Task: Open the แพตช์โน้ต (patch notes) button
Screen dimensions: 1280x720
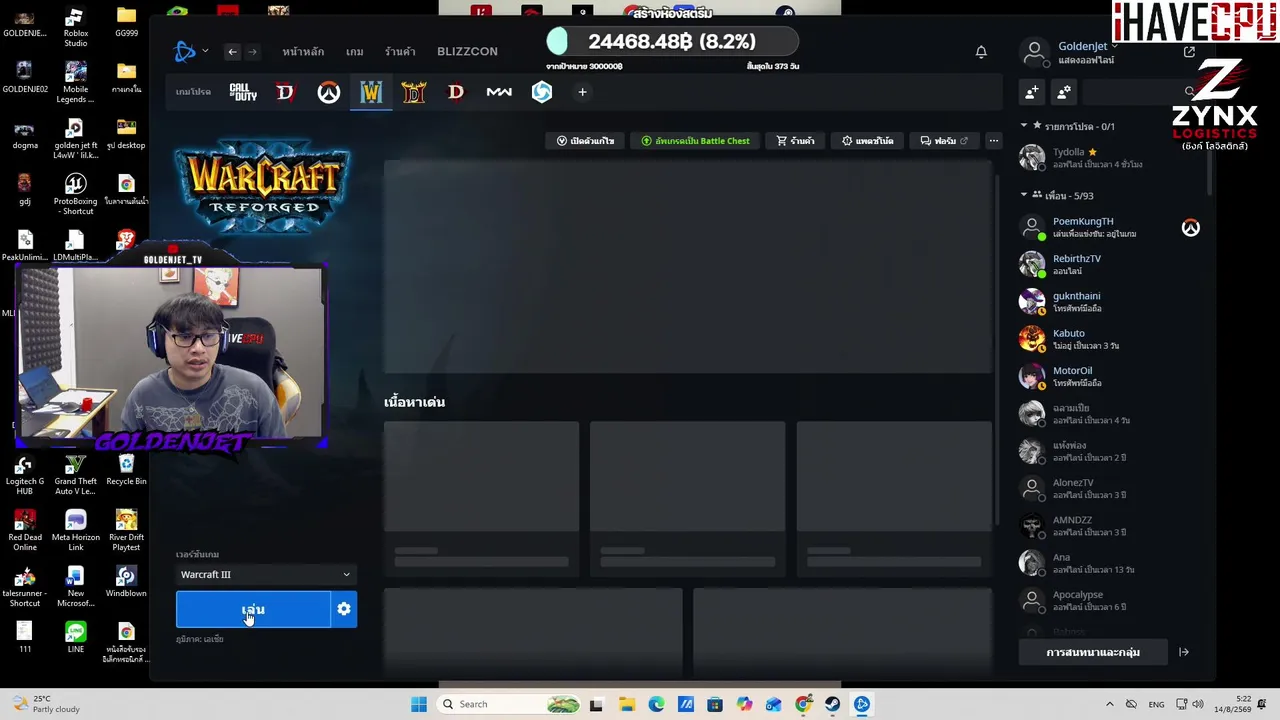Action: [868, 141]
